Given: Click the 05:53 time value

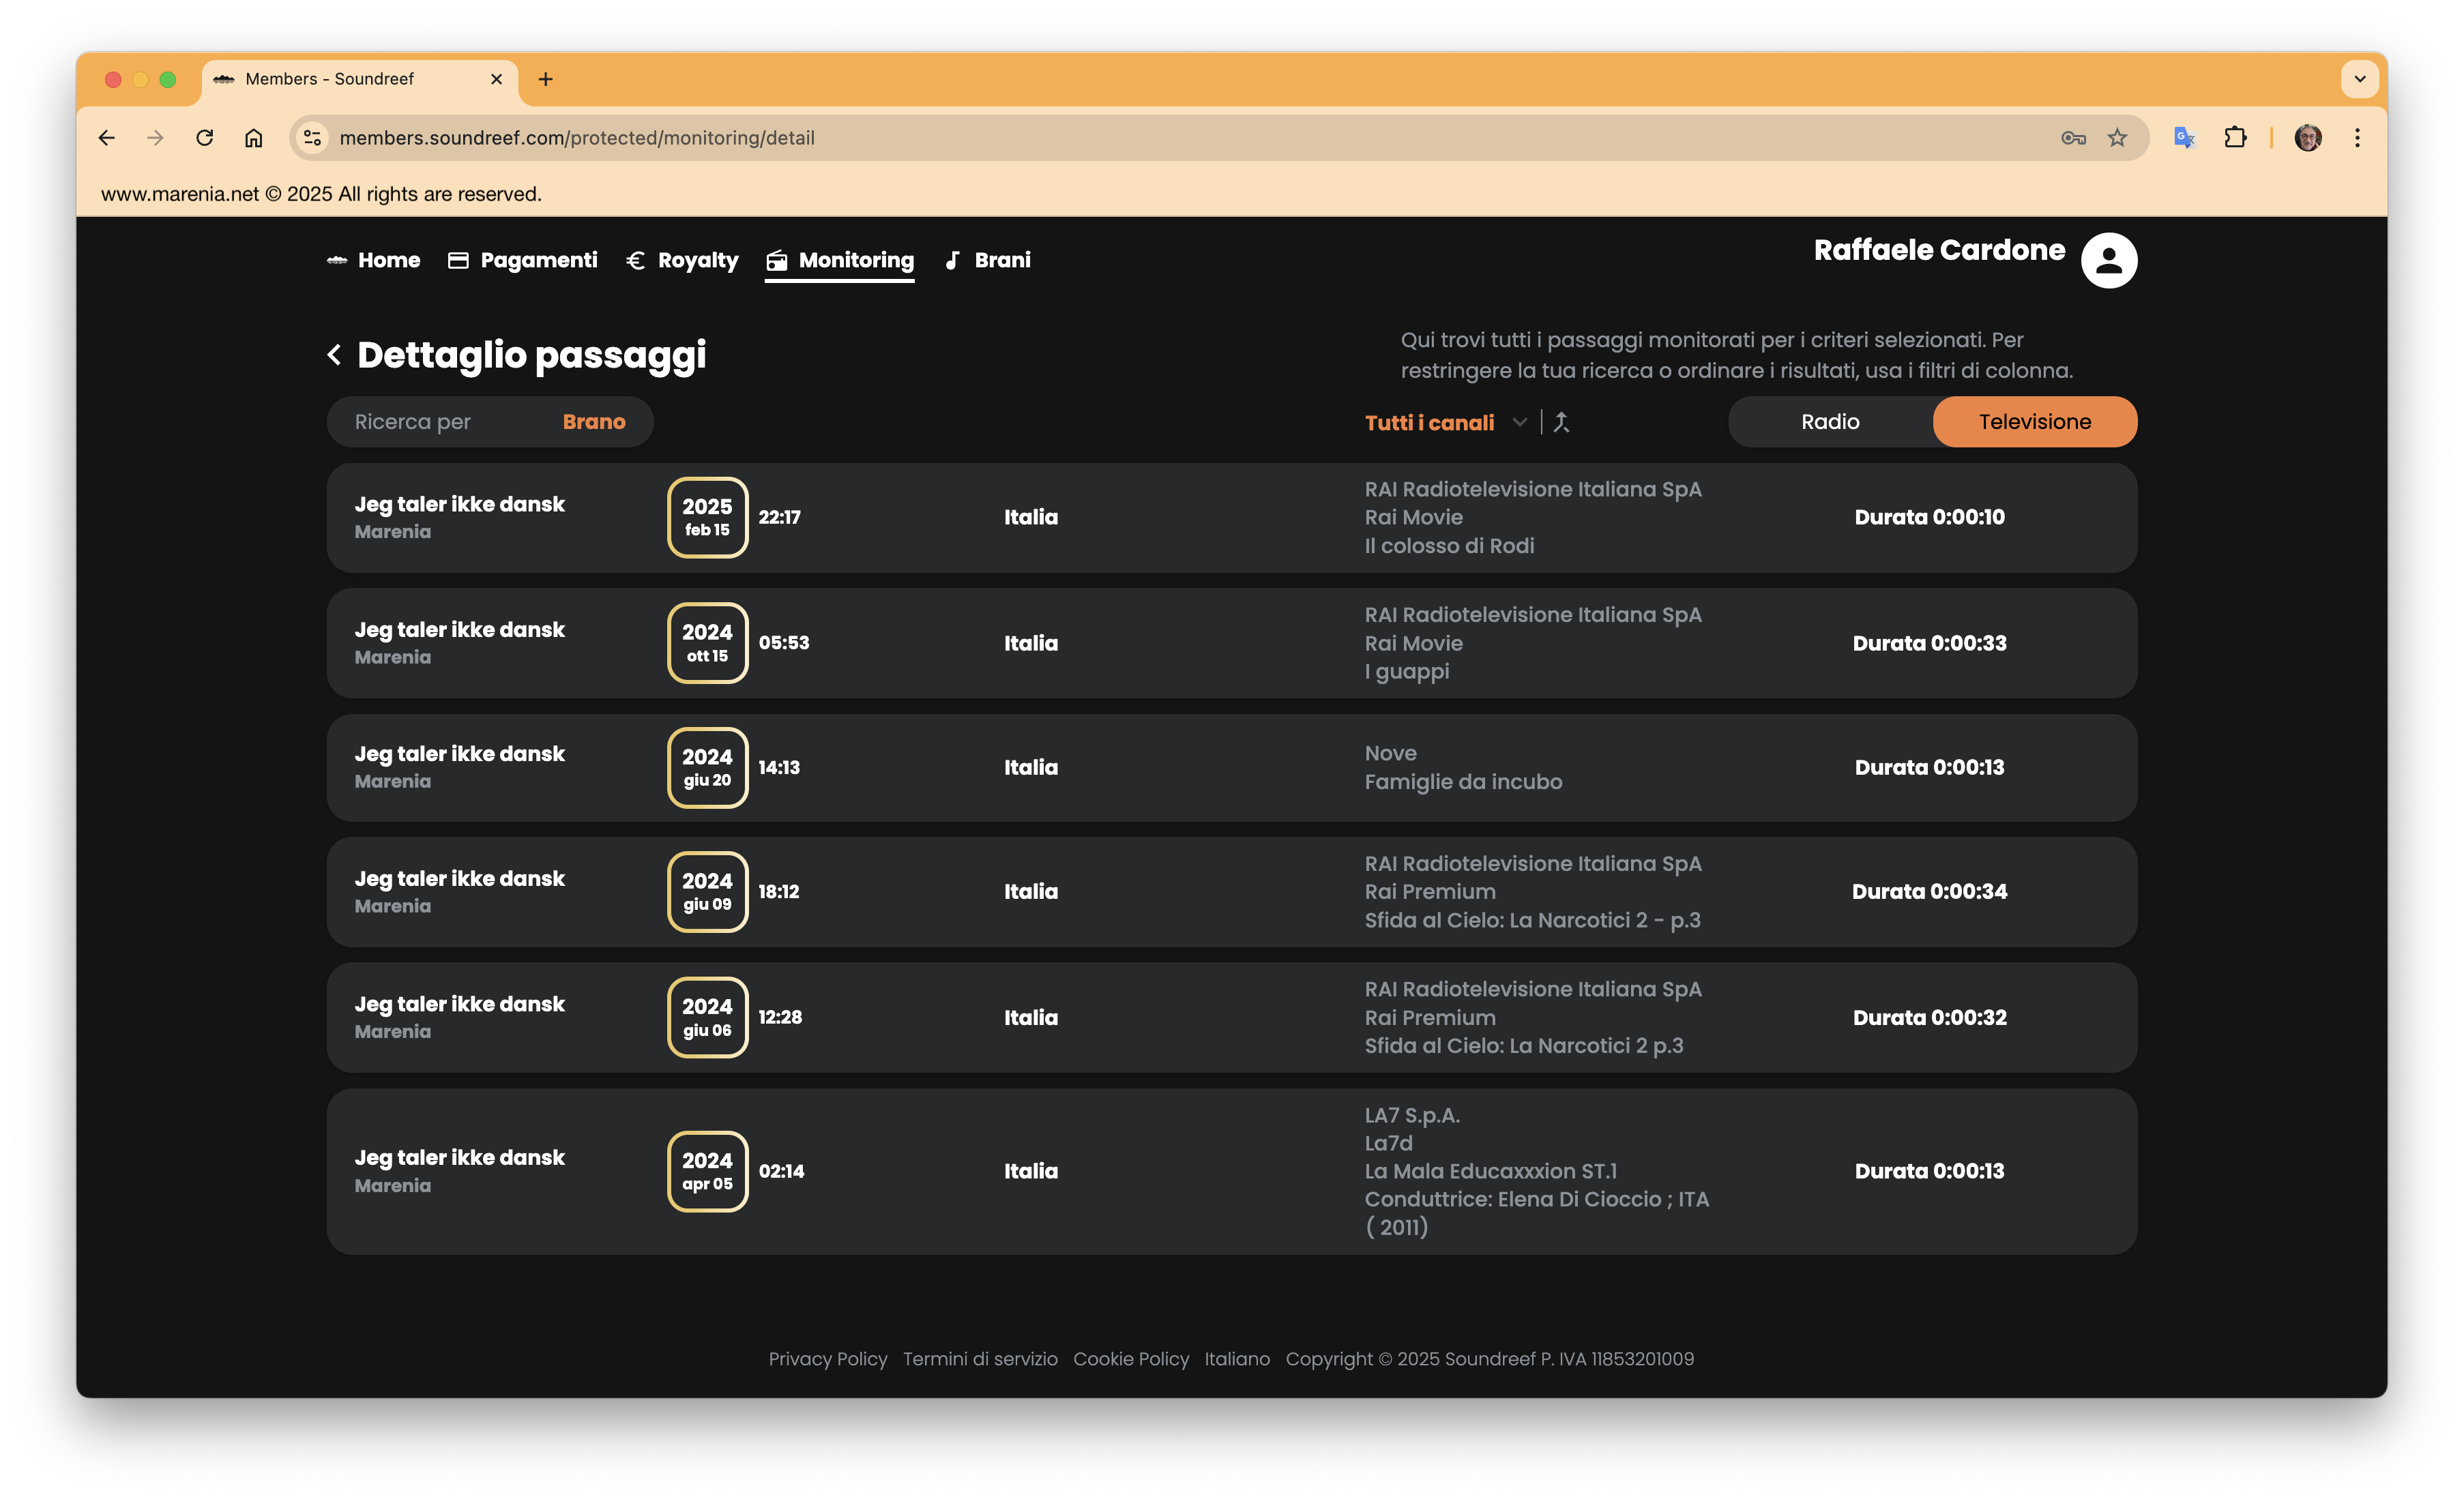Looking at the screenshot, I should pos(784,643).
